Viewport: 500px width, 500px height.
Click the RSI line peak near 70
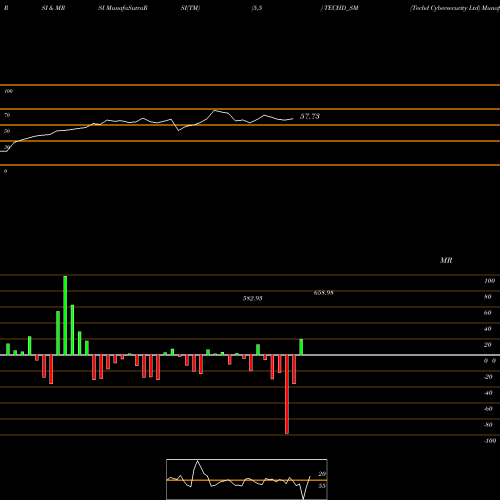(x=215, y=110)
